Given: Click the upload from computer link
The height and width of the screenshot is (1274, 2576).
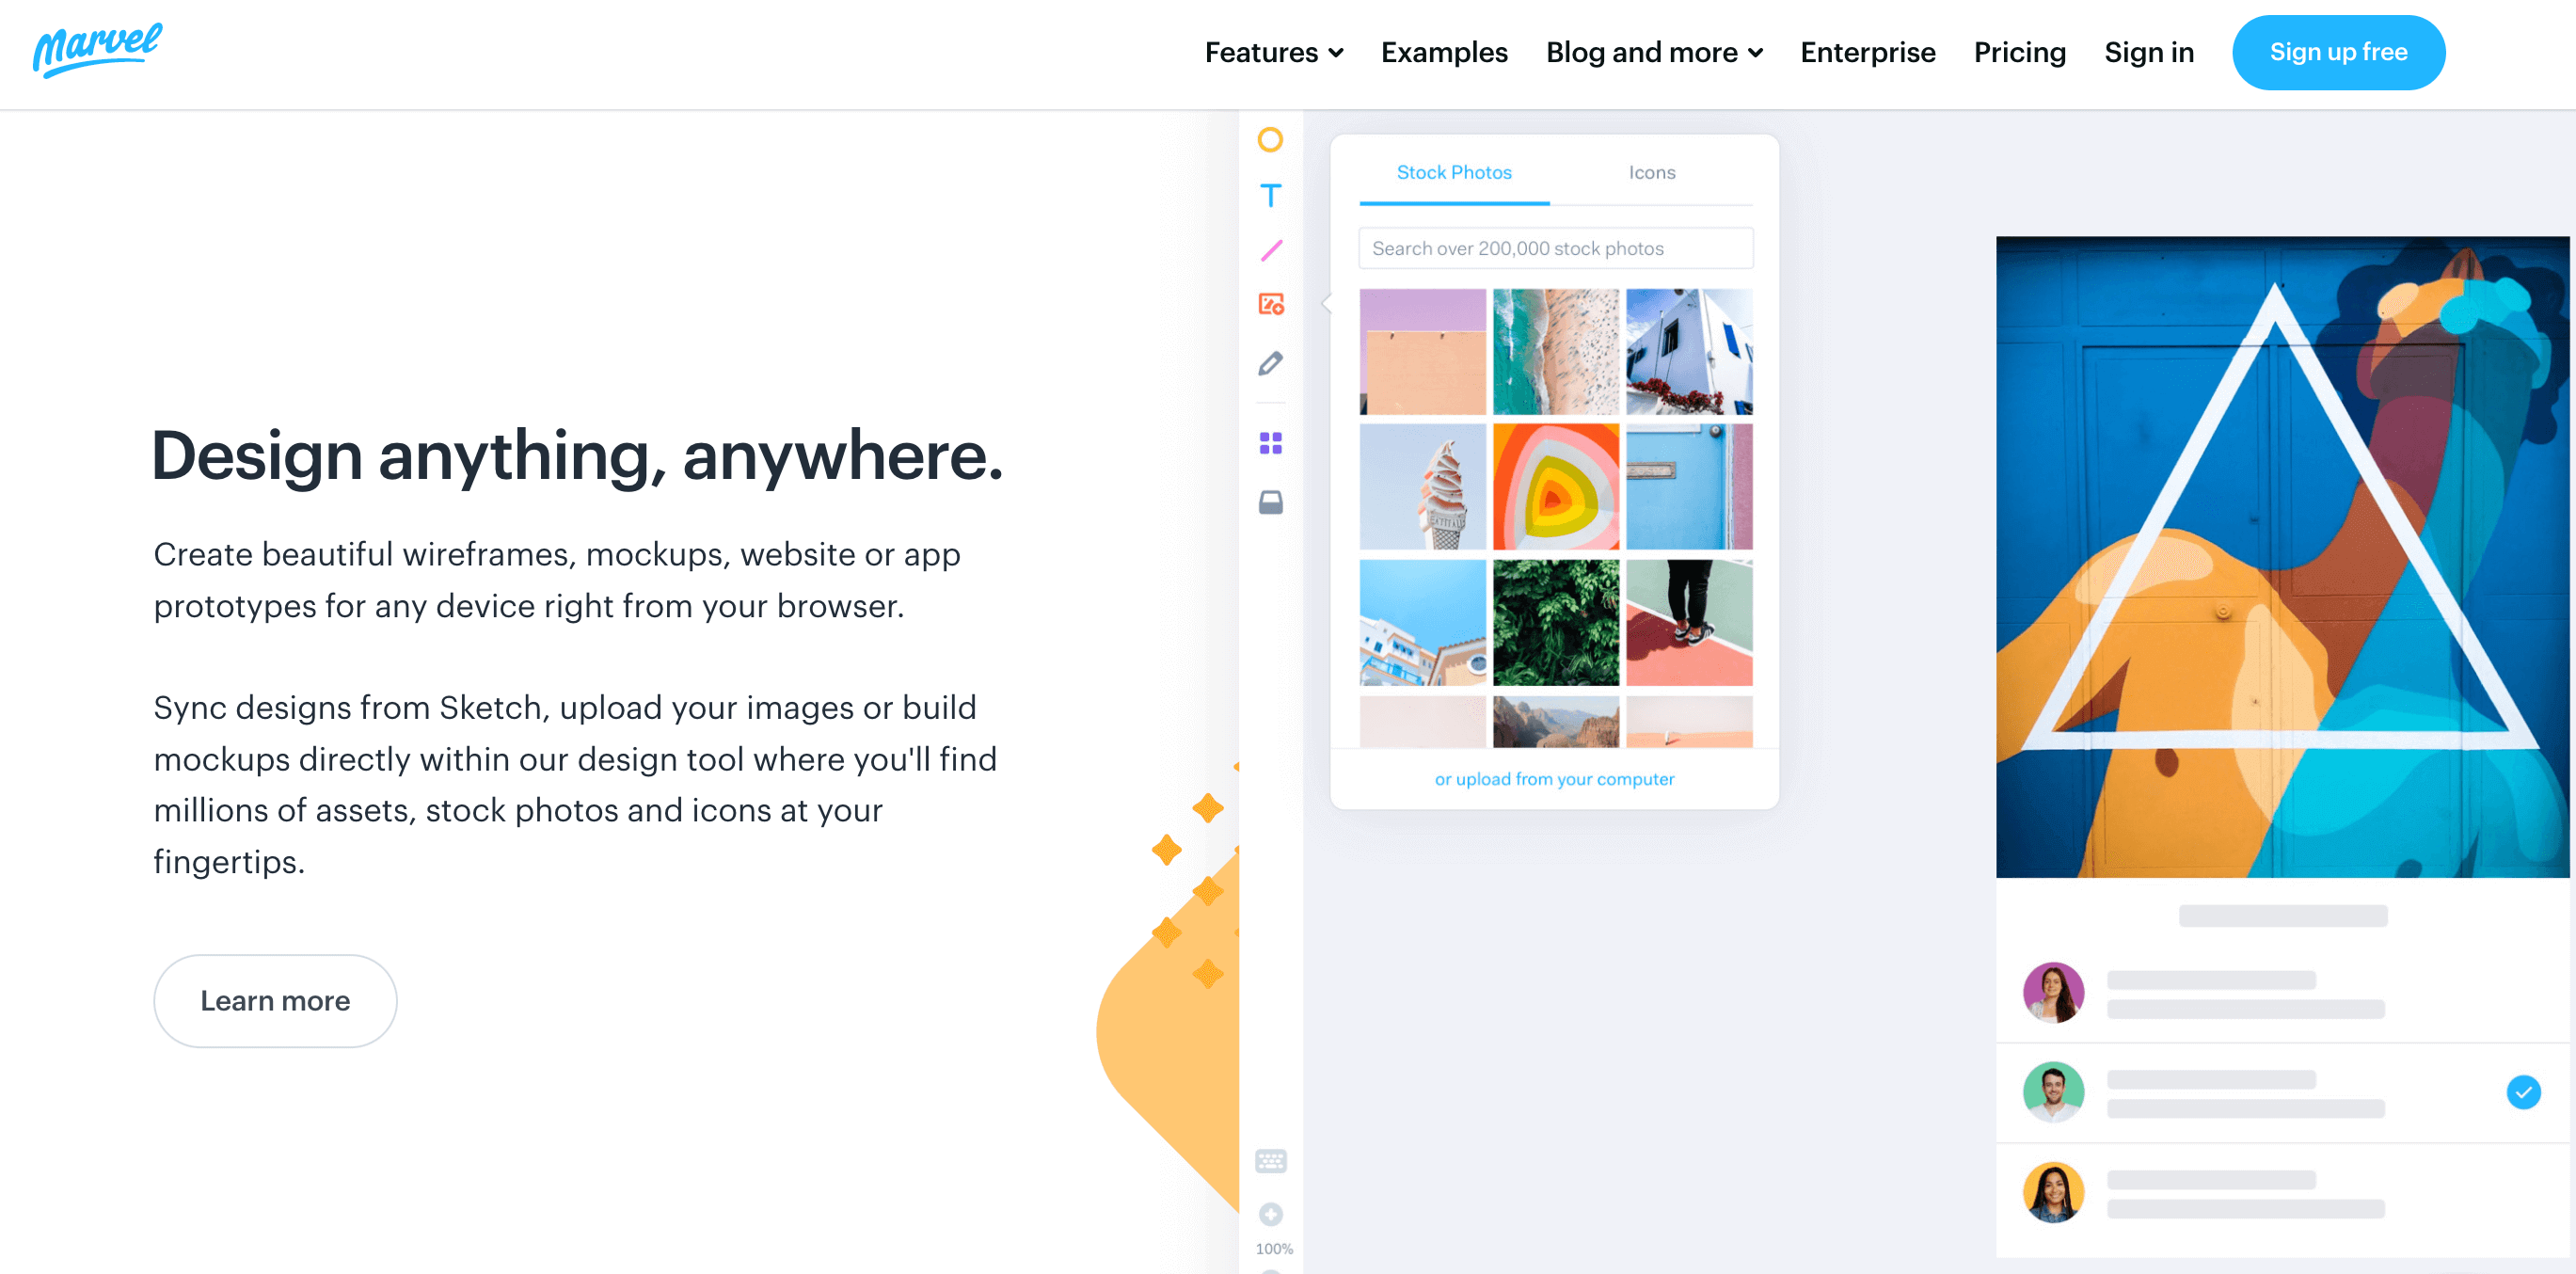Looking at the screenshot, I should coord(1554,779).
